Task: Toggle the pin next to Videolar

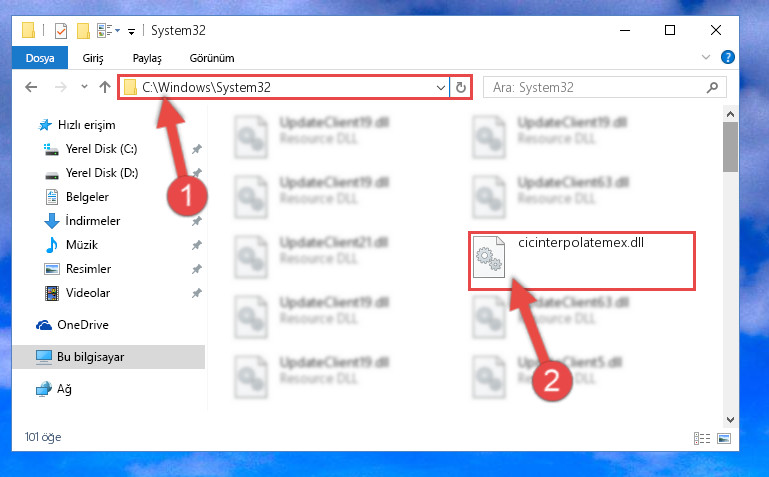Action: 197,293
